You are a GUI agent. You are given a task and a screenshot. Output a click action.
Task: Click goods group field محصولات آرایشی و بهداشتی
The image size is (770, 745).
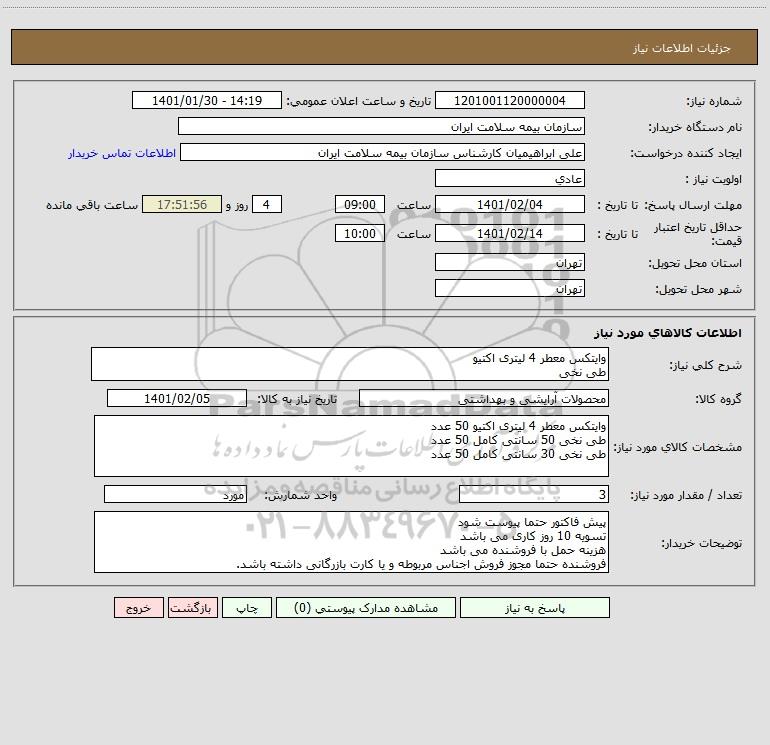pyautogui.click(x=484, y=398)
